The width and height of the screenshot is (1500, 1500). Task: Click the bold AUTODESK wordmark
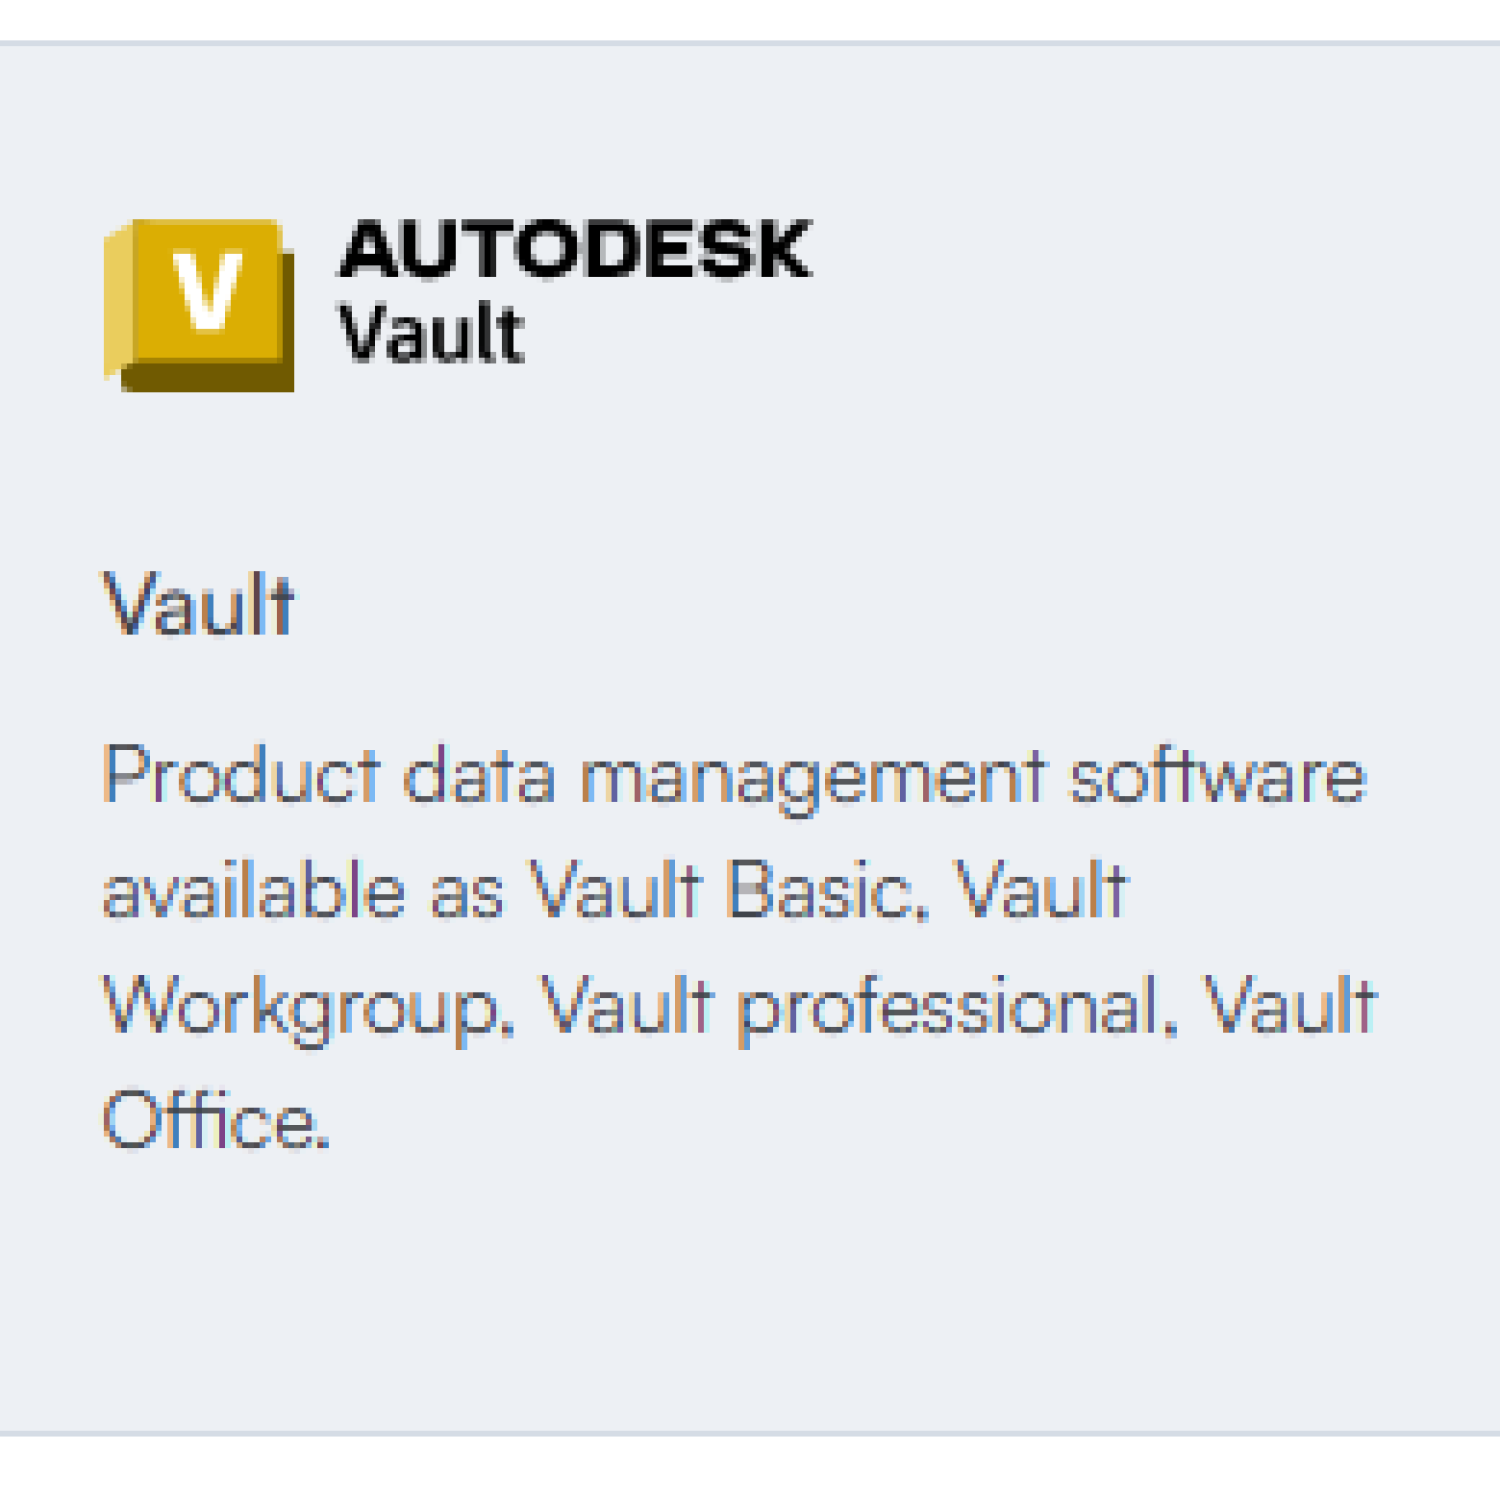tap(575, 250)
